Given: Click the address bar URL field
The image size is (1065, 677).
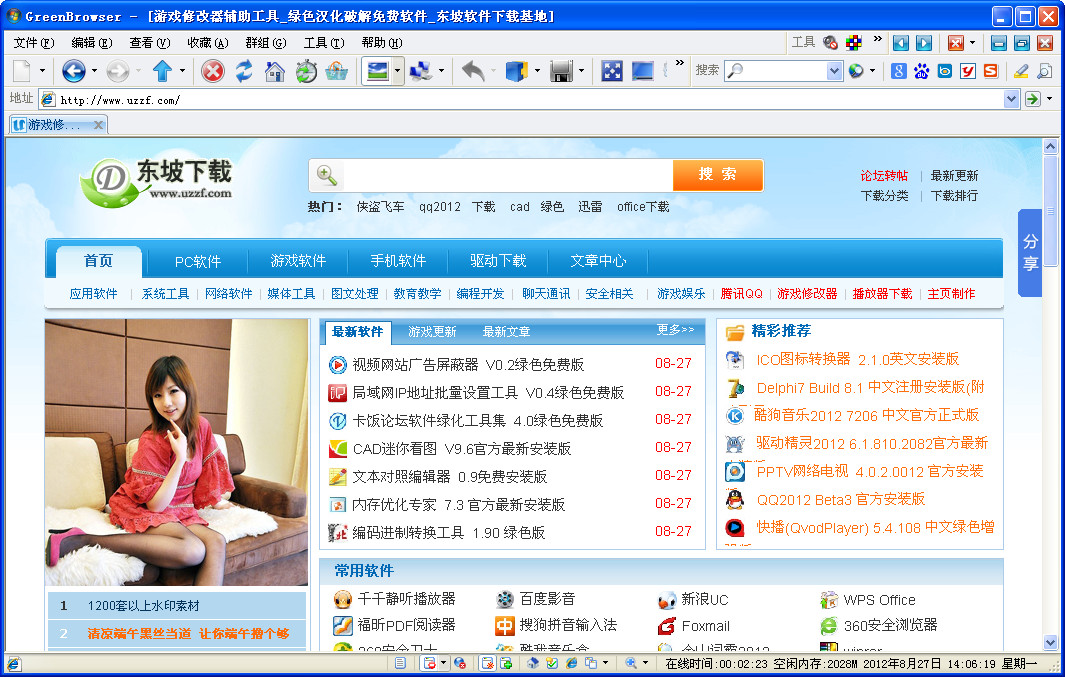Looking at the screenshot, I should pyautogui.click(x=530, y=100).
